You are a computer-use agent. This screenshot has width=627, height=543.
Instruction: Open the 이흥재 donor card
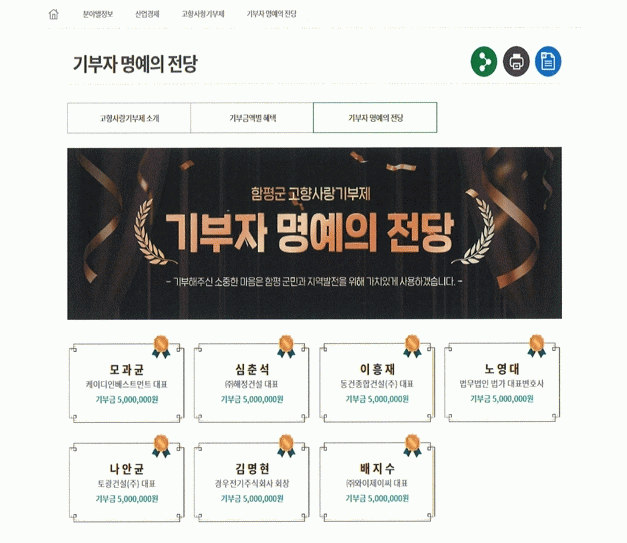tap(377, 383)
